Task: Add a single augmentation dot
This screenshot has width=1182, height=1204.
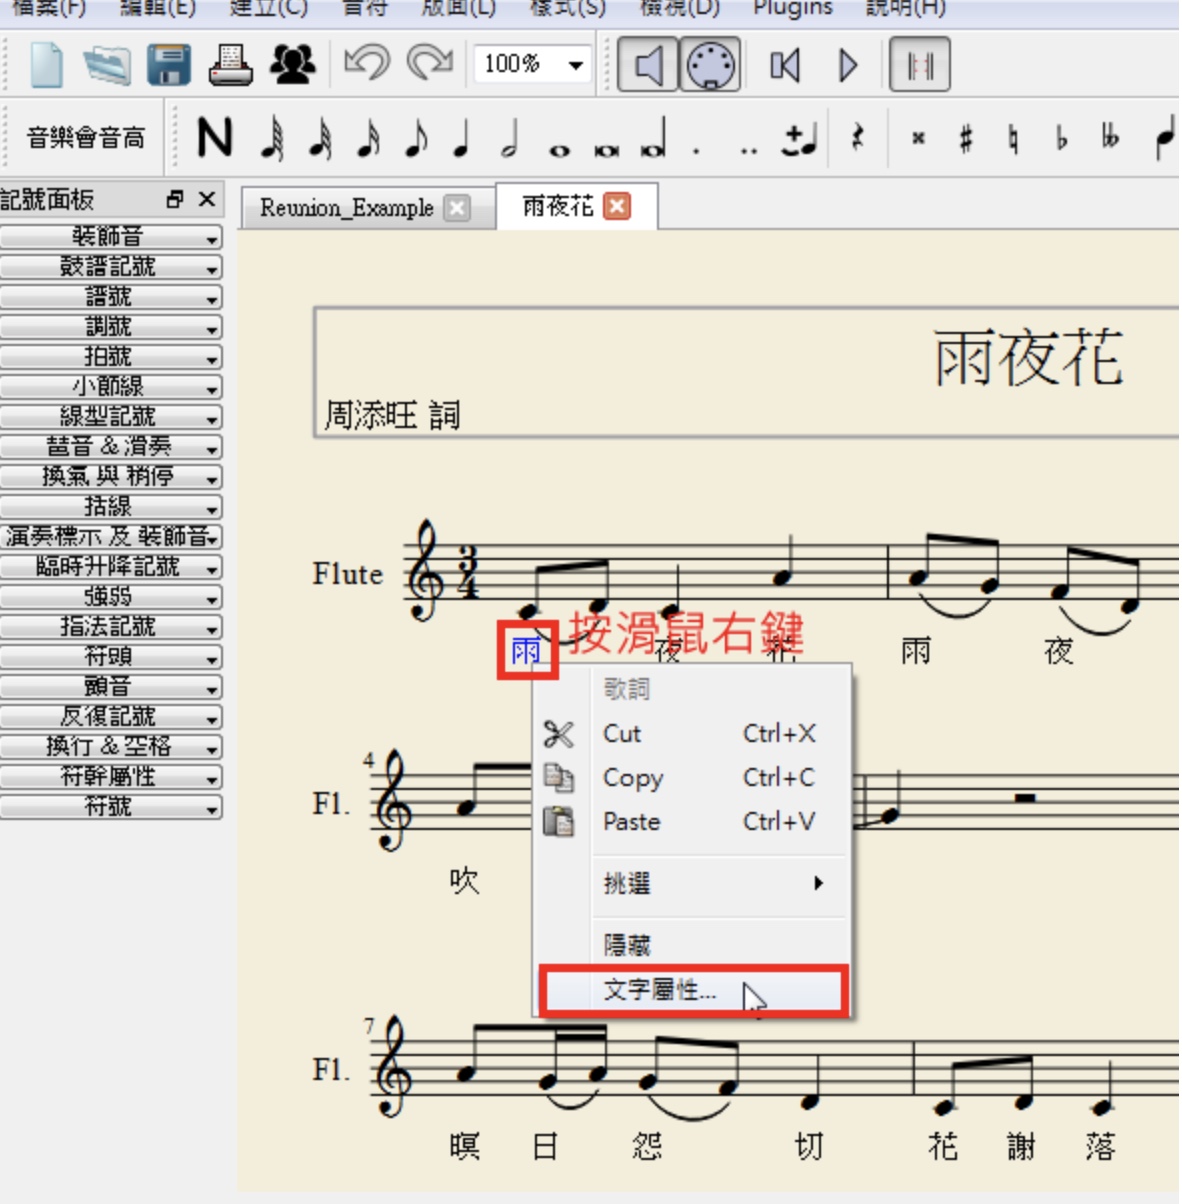Action: 697,150
